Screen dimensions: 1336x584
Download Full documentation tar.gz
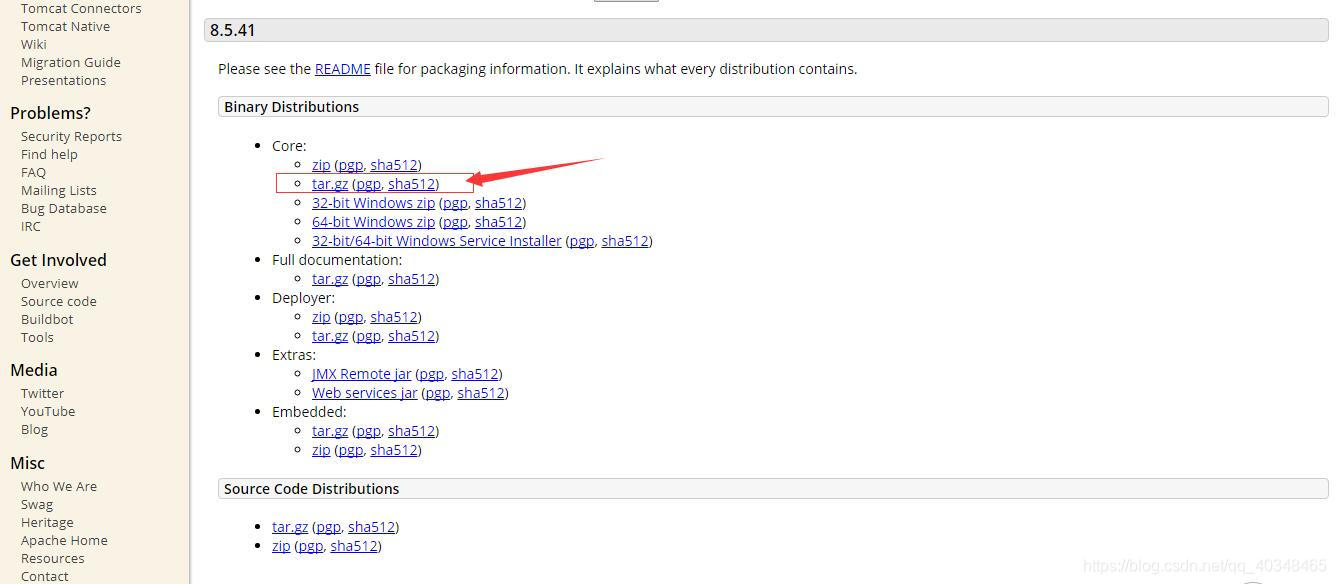330,279
